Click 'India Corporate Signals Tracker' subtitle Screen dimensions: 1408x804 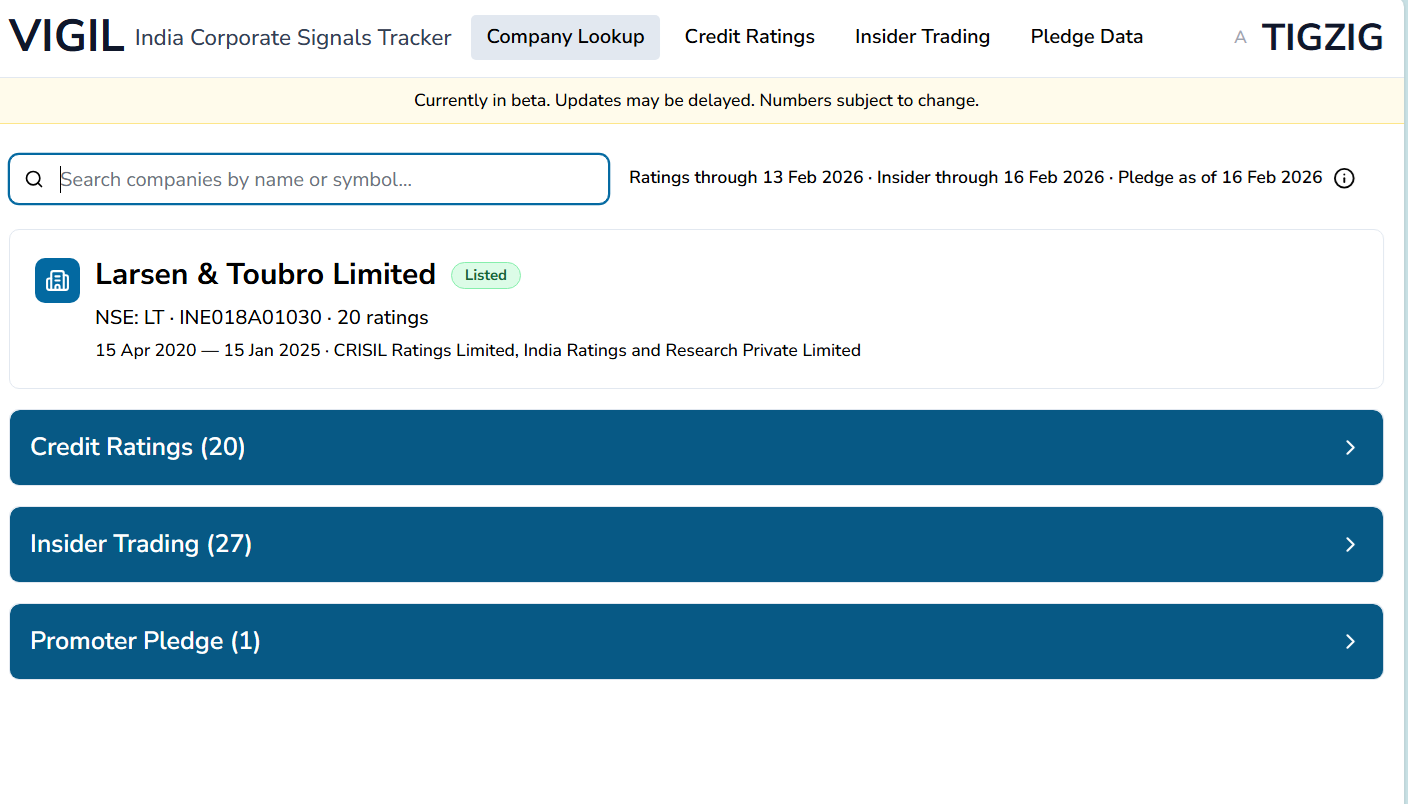(293, 38)
